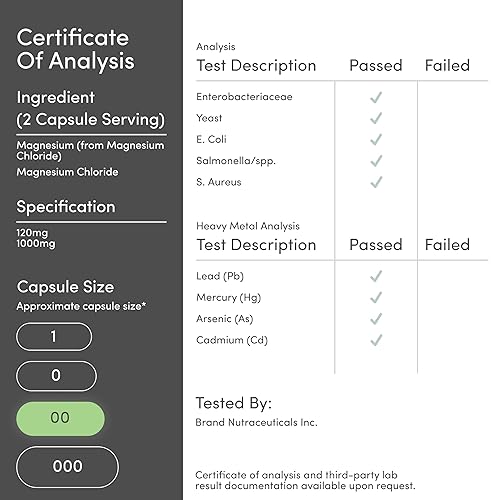Click the Brand Nutraceuticals Inc. text

(x=256, y=422)
